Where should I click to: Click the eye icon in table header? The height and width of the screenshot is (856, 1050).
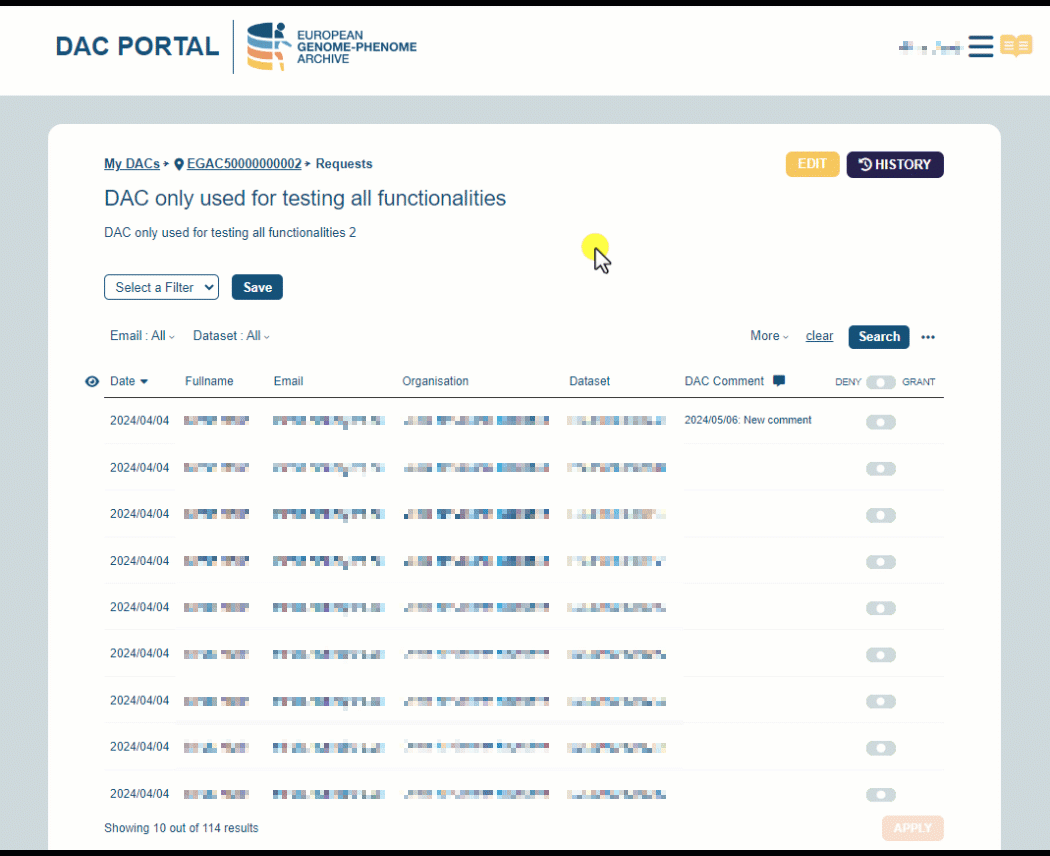click(92, 381)
